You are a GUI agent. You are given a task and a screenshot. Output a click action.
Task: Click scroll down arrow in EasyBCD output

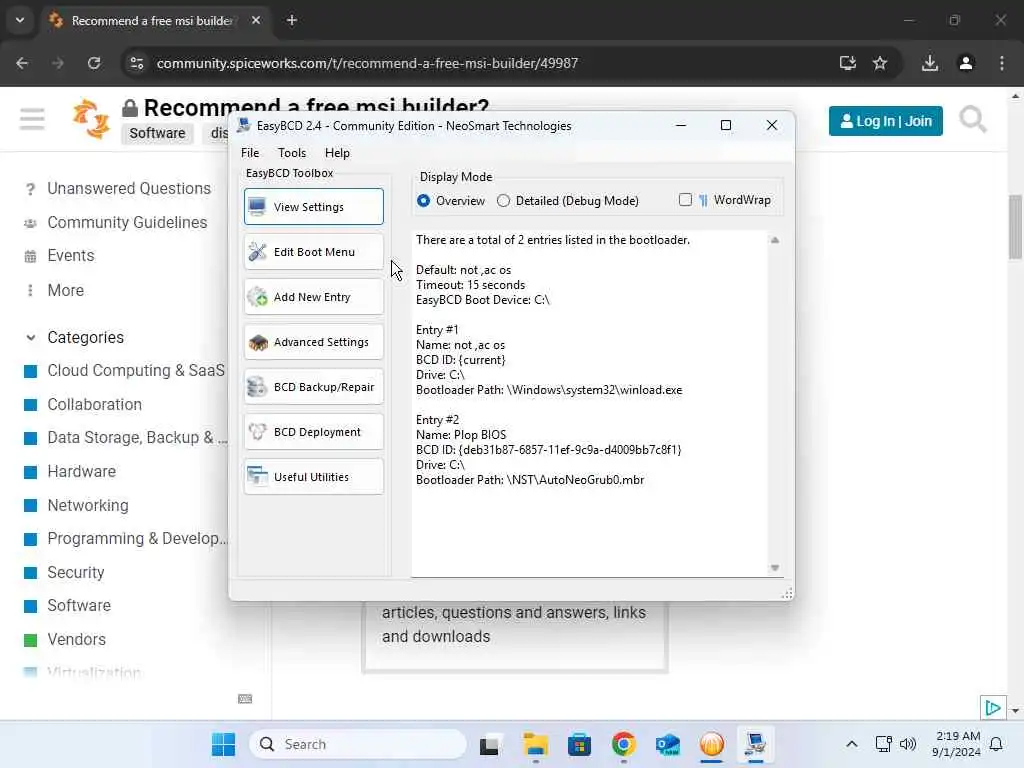(775, 568)
